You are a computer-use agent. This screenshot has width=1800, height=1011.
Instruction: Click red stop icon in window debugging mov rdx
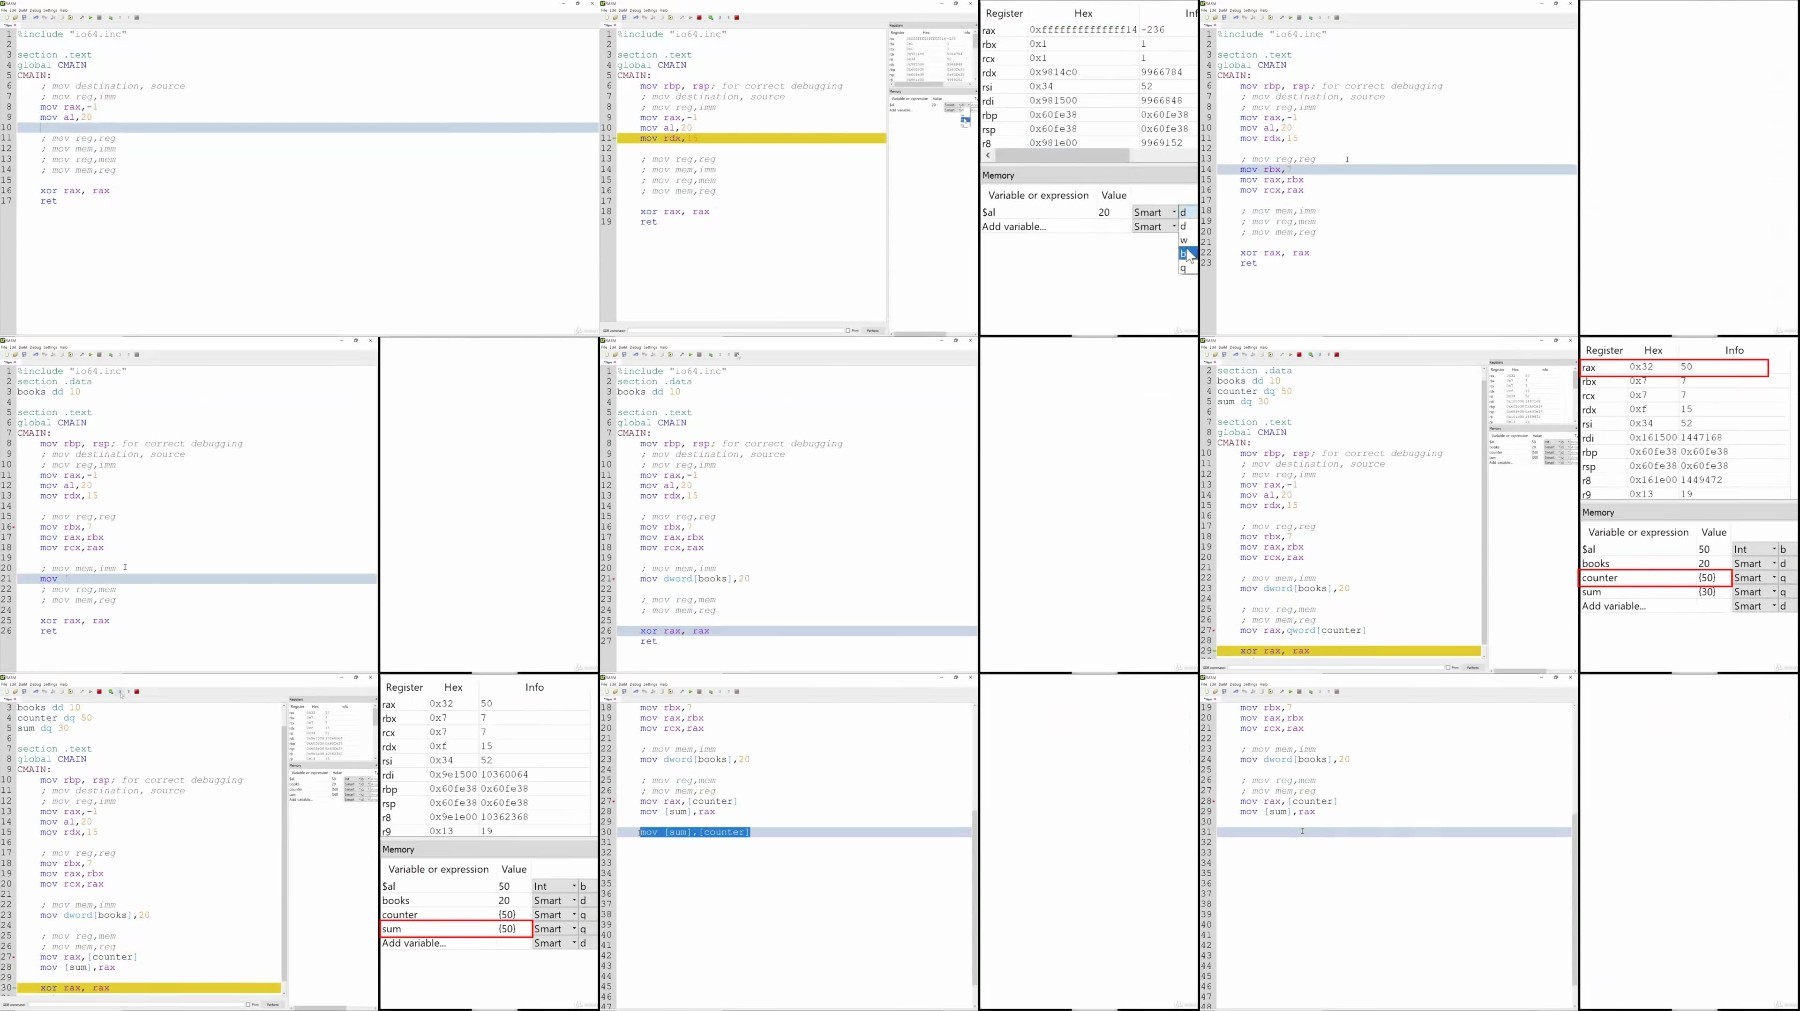699,17
